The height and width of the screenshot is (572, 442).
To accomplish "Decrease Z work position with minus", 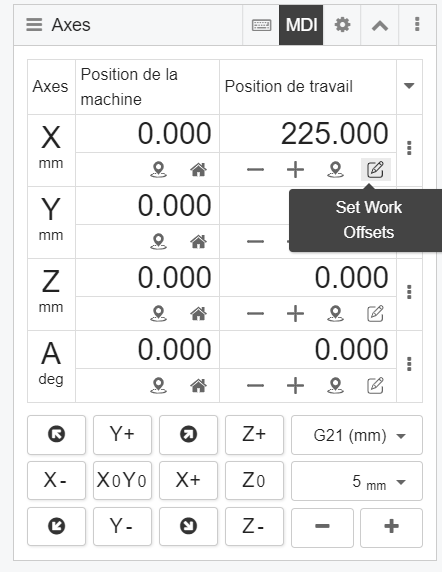I will point(255,313).
